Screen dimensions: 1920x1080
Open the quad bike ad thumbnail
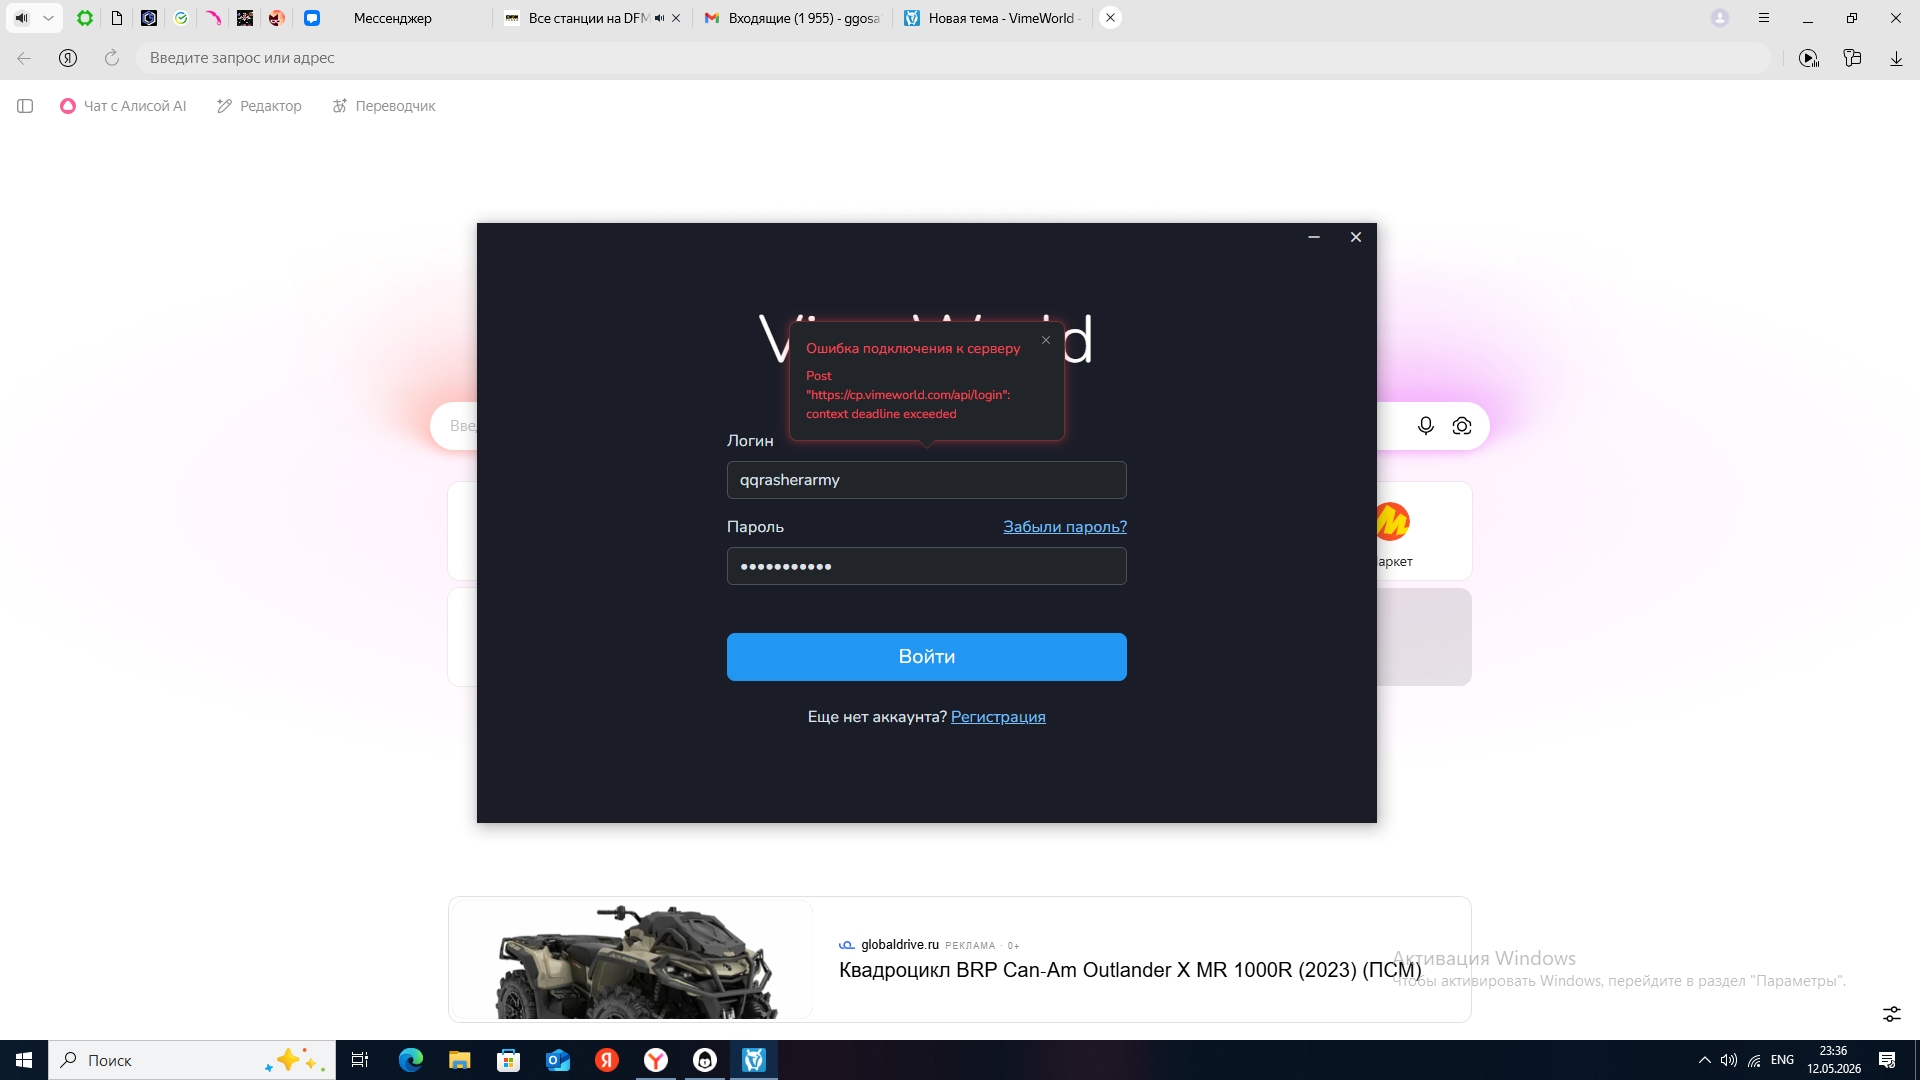click(631, 960)
